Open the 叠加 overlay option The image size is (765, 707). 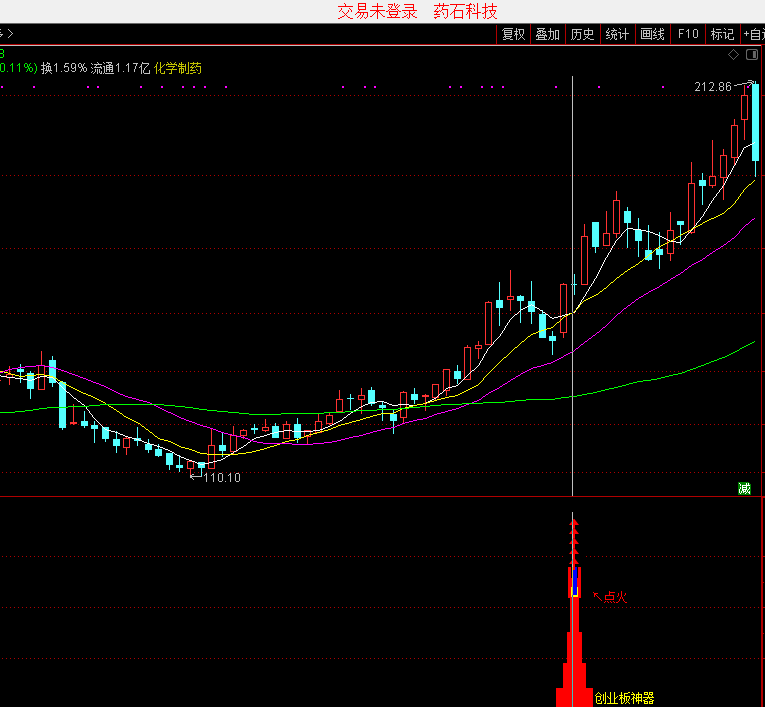[x=548, y=34]
